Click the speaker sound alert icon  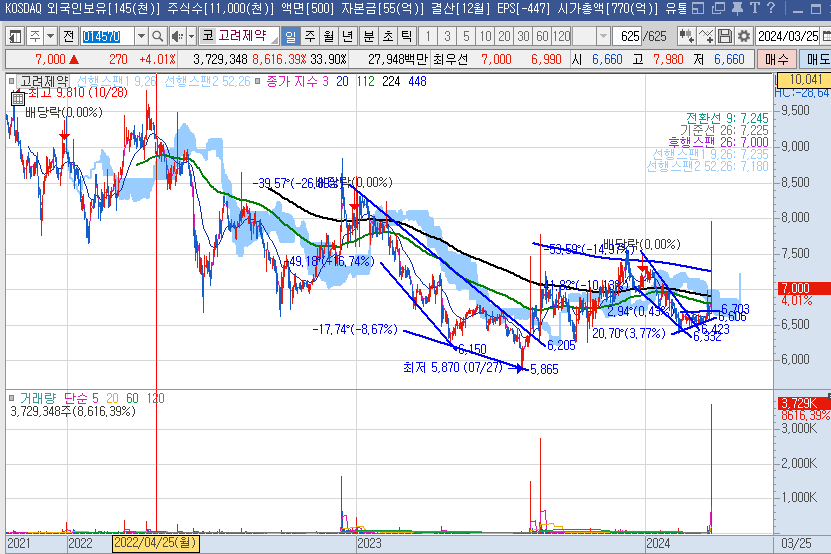[177, 36]
